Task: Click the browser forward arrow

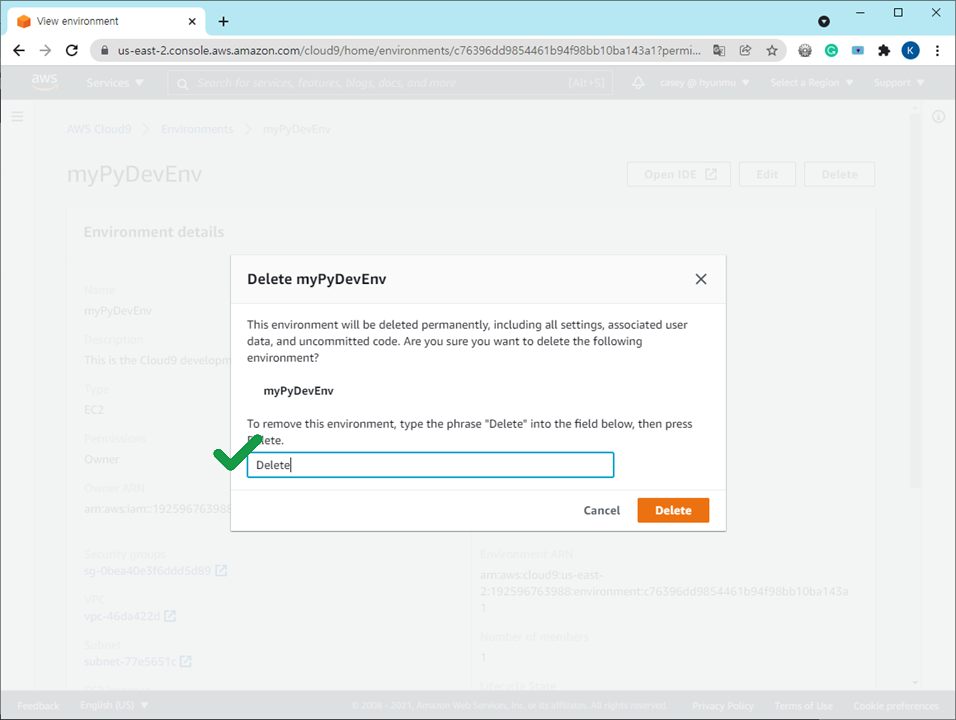Action: point(45,51)
